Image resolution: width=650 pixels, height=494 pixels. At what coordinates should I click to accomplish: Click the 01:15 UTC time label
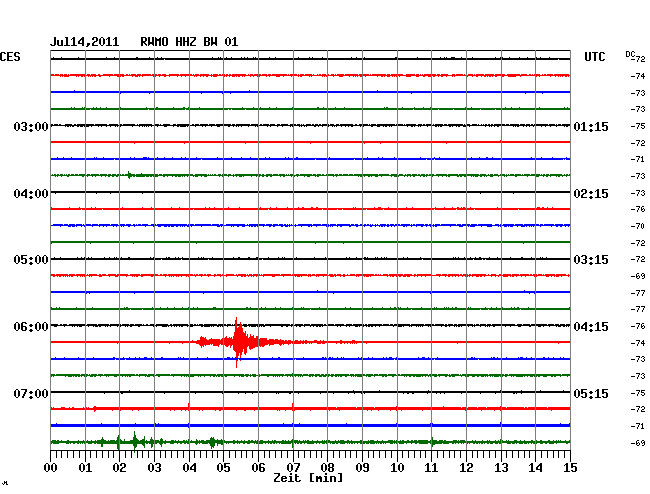[x=591, y=126]
